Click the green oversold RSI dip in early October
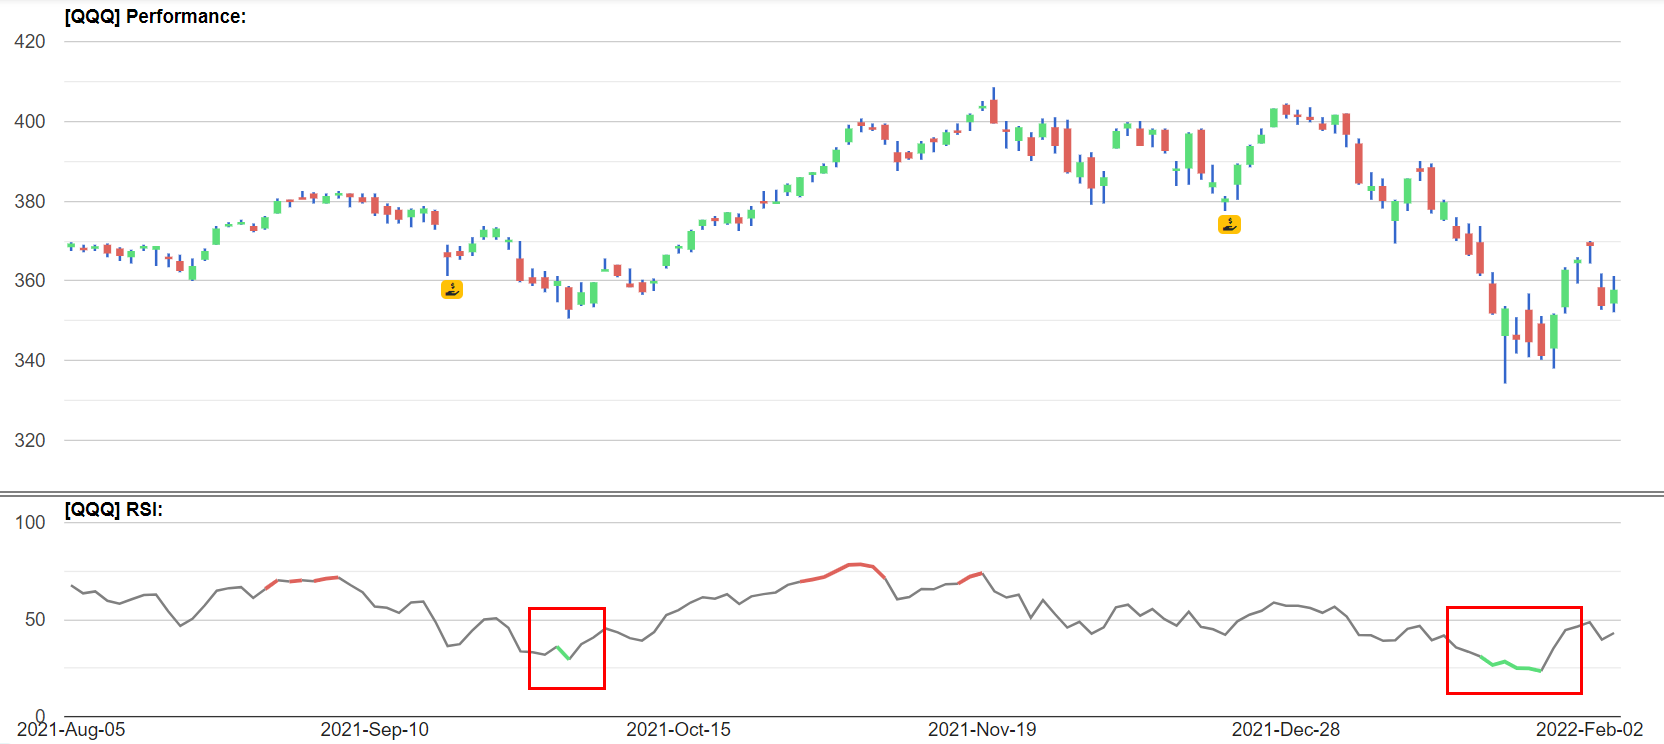This screenshot has height=744, width=1664. pyautogui.click(x=563, y=652)
